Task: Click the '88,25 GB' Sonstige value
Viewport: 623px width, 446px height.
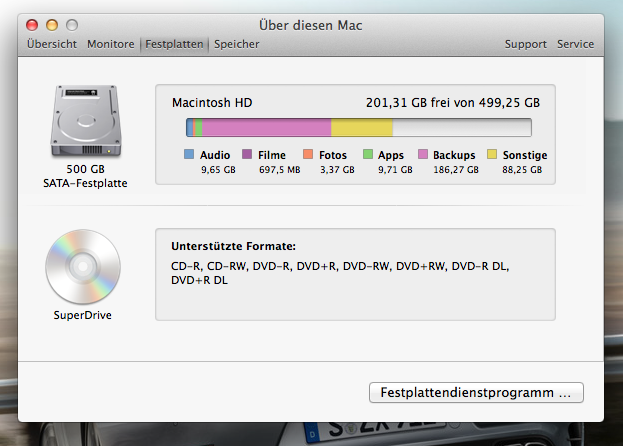Action: [x=522, y=170]
